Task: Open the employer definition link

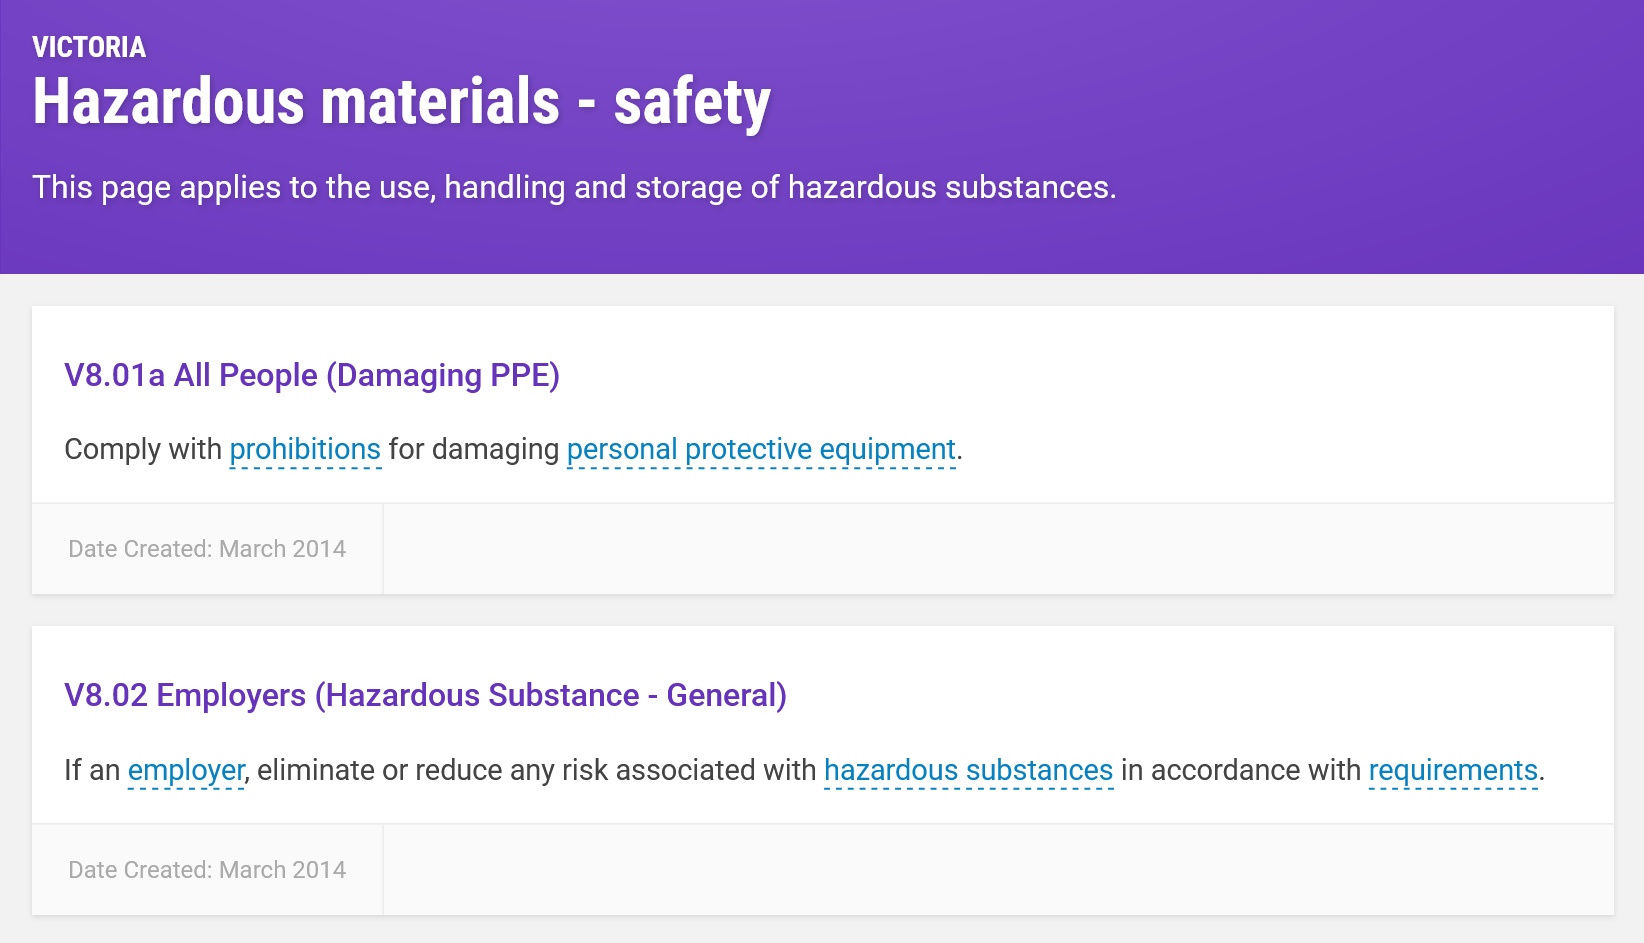Action: (x=186, y=770)
